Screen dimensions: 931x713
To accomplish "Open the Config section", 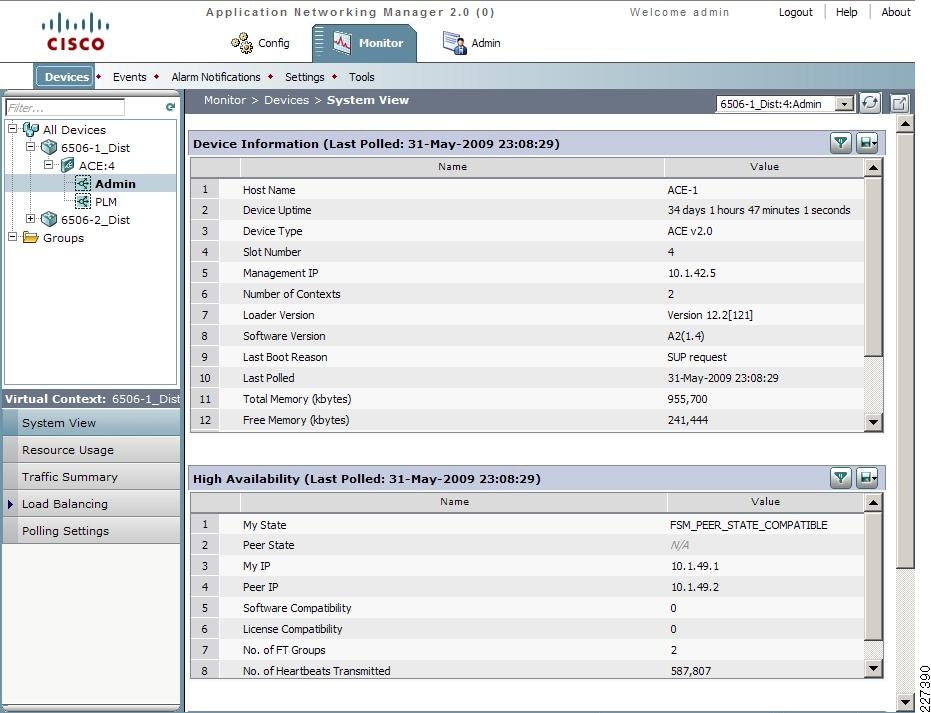I will (260, 43).
